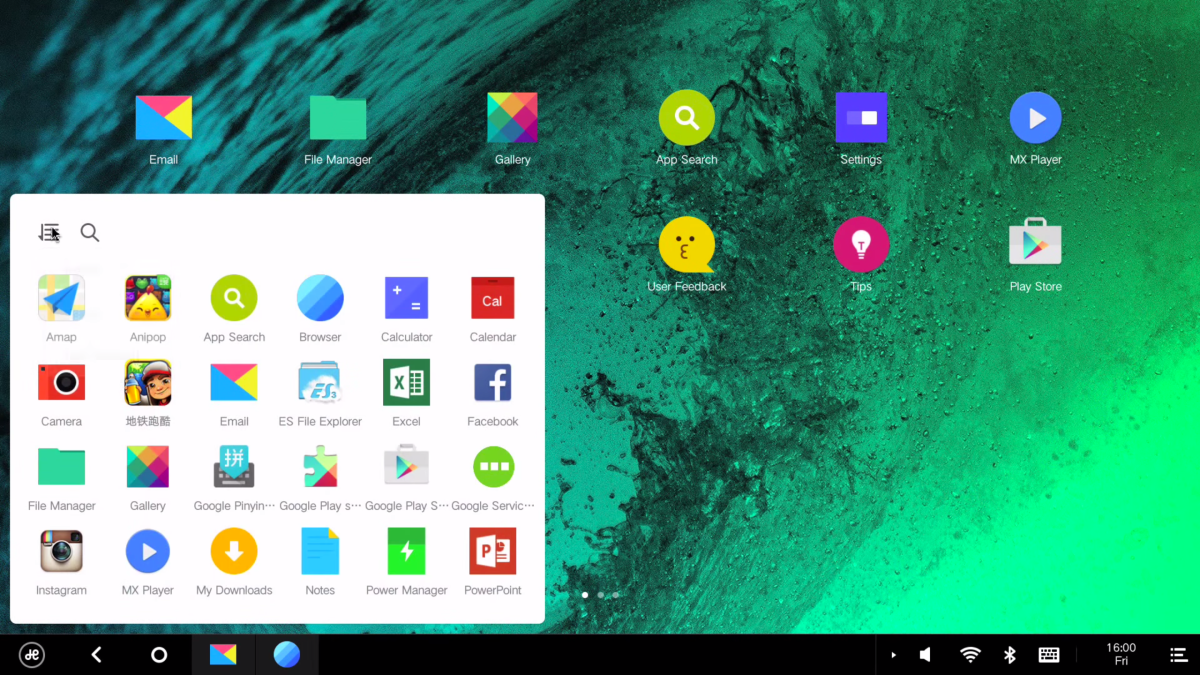Toggle Wi-Fi from the system tray
1200x675 pixels.
(x=970, y=655)
